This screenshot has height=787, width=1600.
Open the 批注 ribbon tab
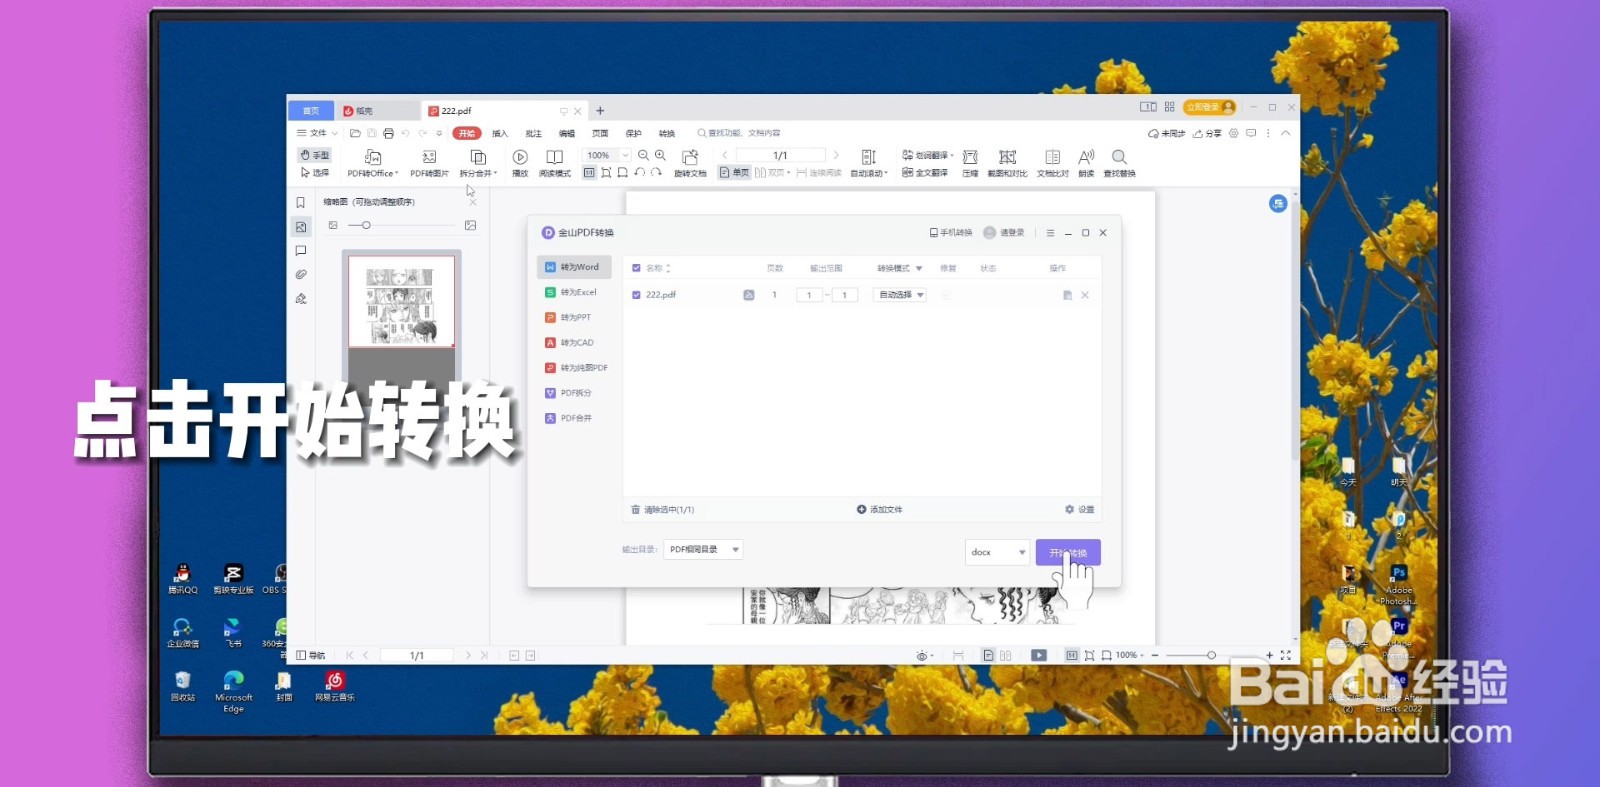tap(533, 133)
